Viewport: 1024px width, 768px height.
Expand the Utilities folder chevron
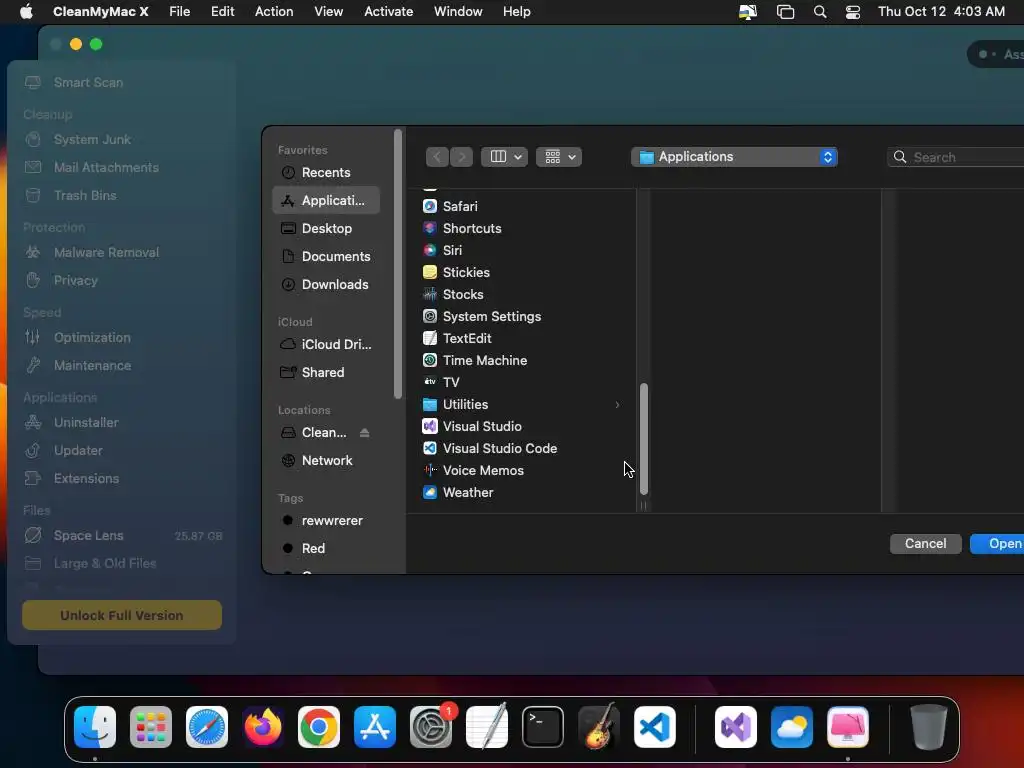pyautogui.click(x=617, y=405)
